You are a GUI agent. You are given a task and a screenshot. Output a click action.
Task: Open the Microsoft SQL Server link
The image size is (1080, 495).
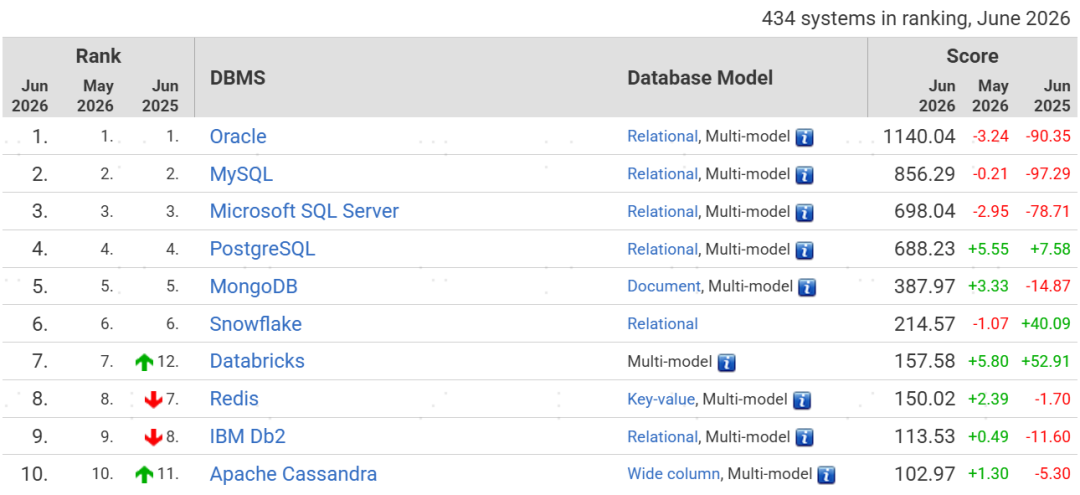304,211
